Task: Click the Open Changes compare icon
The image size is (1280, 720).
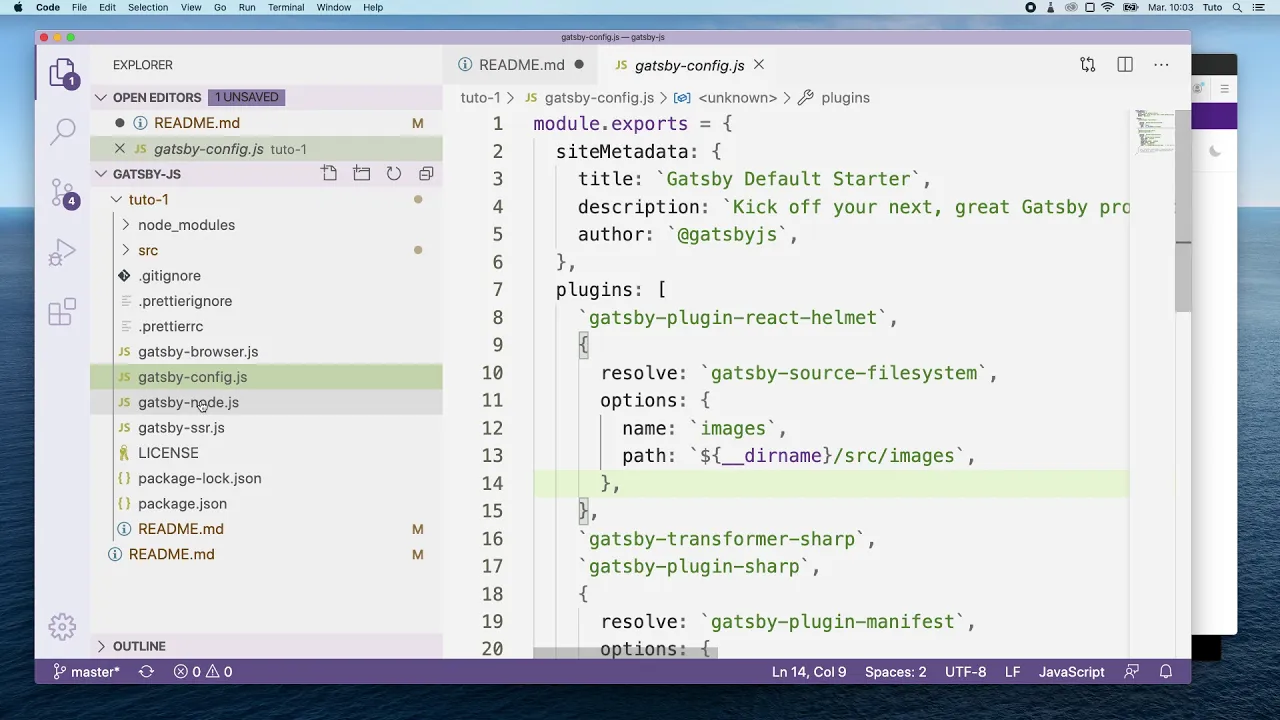Action: (1088, 65)
